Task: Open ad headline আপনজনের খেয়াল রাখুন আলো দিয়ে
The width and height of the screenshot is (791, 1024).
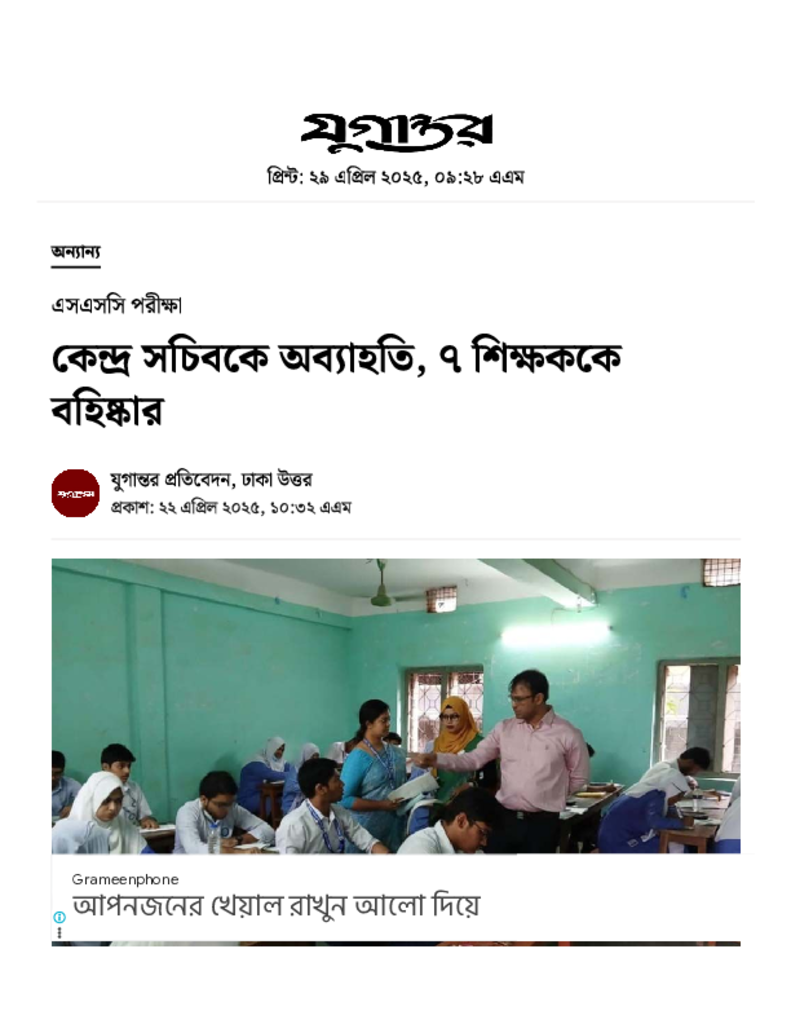Action: point(276,906)
